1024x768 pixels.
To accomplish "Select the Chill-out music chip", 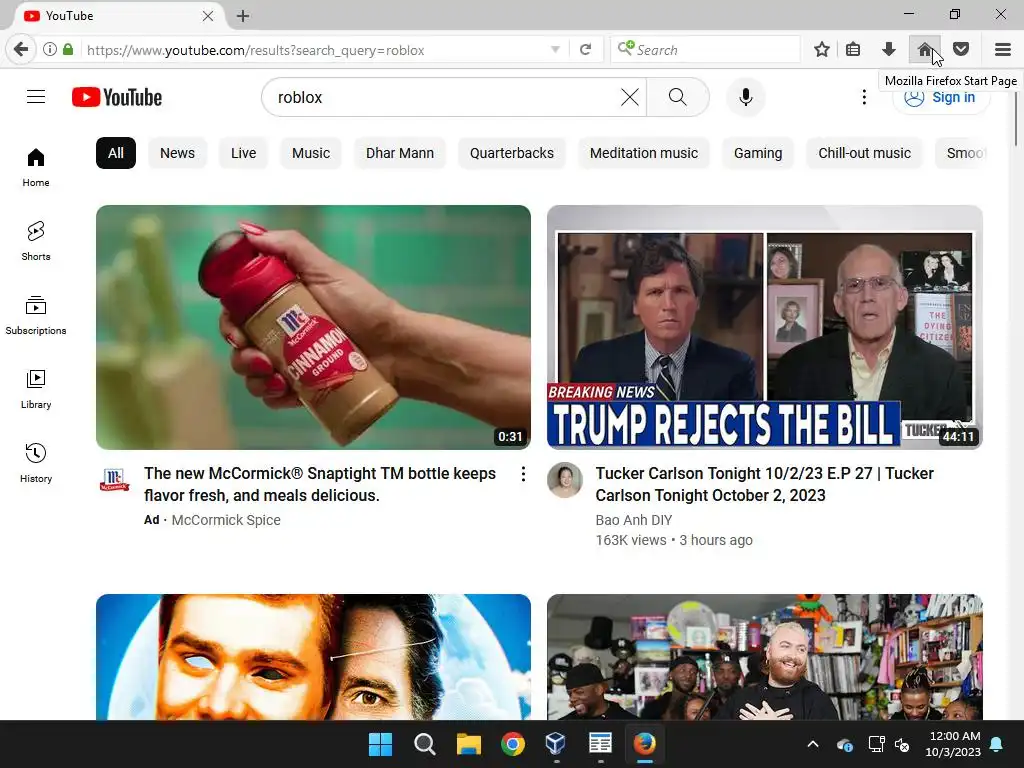I will (865, 153).
